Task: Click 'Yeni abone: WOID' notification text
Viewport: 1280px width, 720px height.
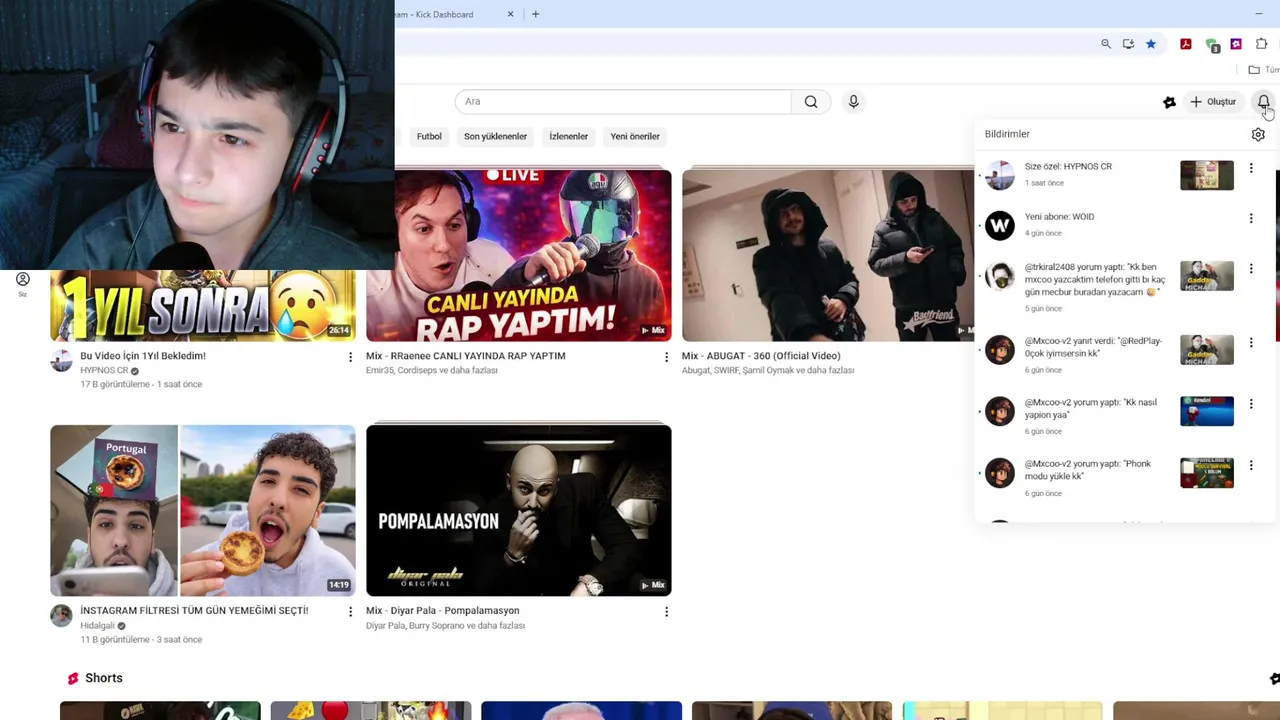Action: pos(1059,217)
